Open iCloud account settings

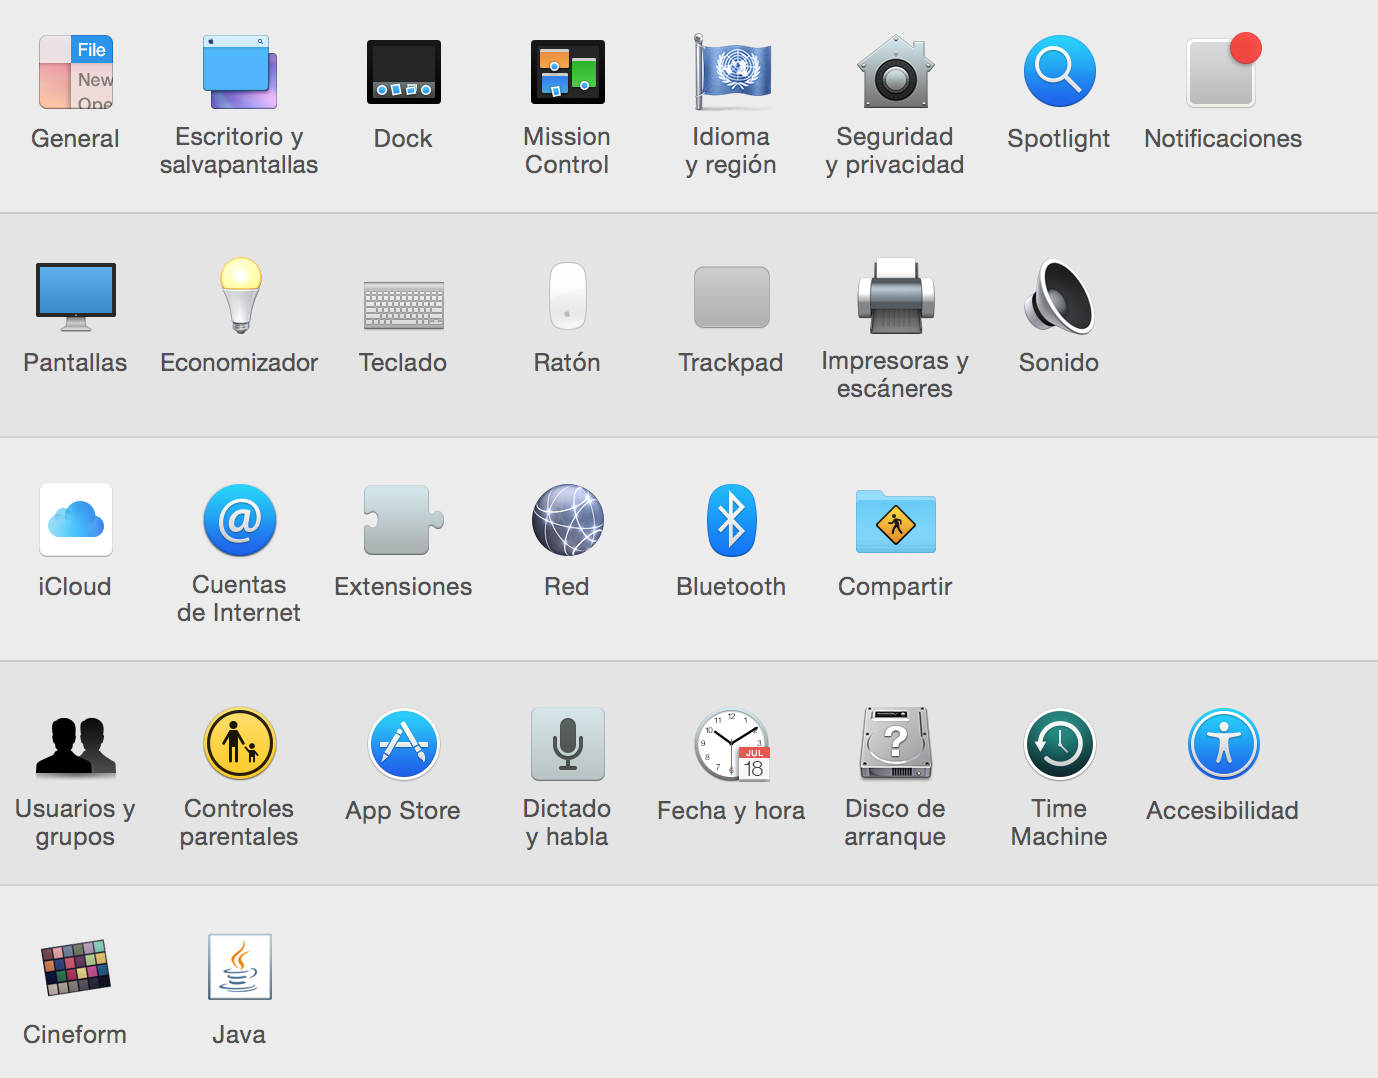pyautogui.click(x=76, y=520)
